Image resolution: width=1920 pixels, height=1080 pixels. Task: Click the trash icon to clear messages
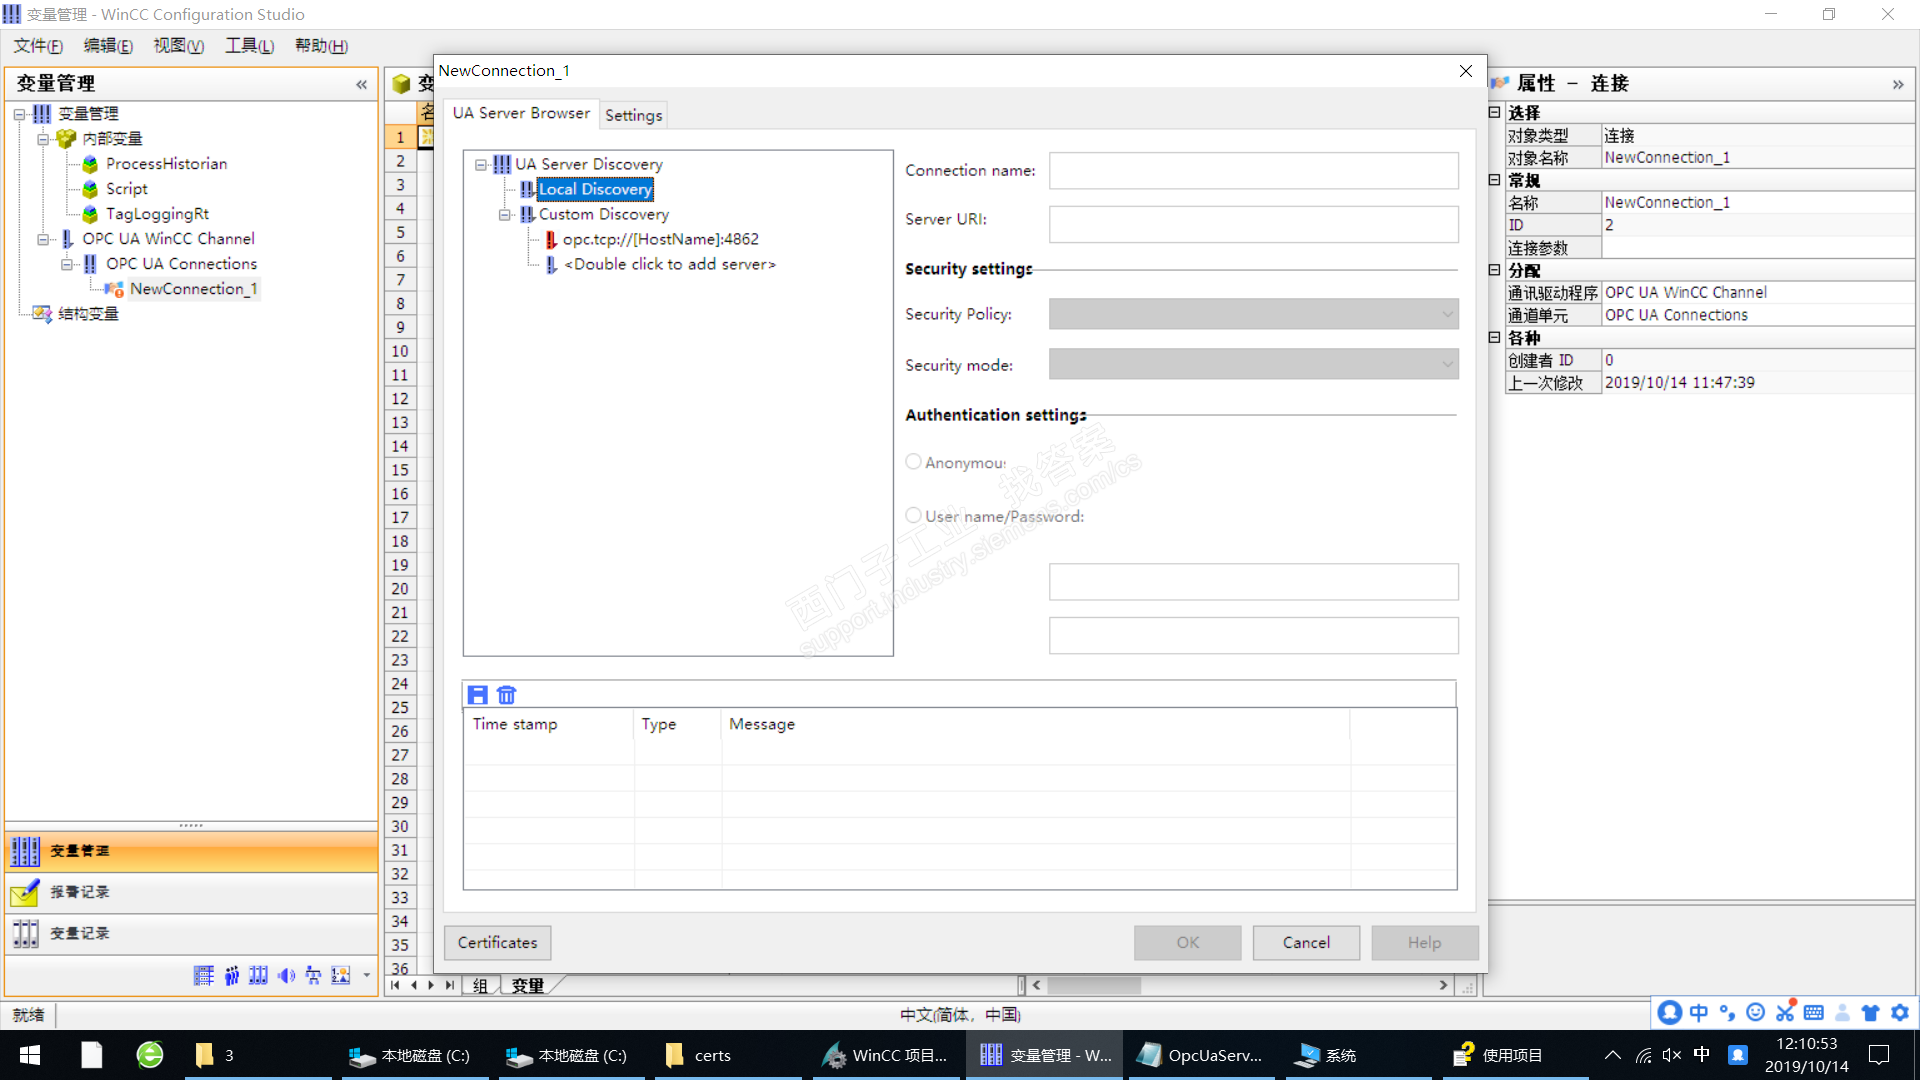coord(507,695)
